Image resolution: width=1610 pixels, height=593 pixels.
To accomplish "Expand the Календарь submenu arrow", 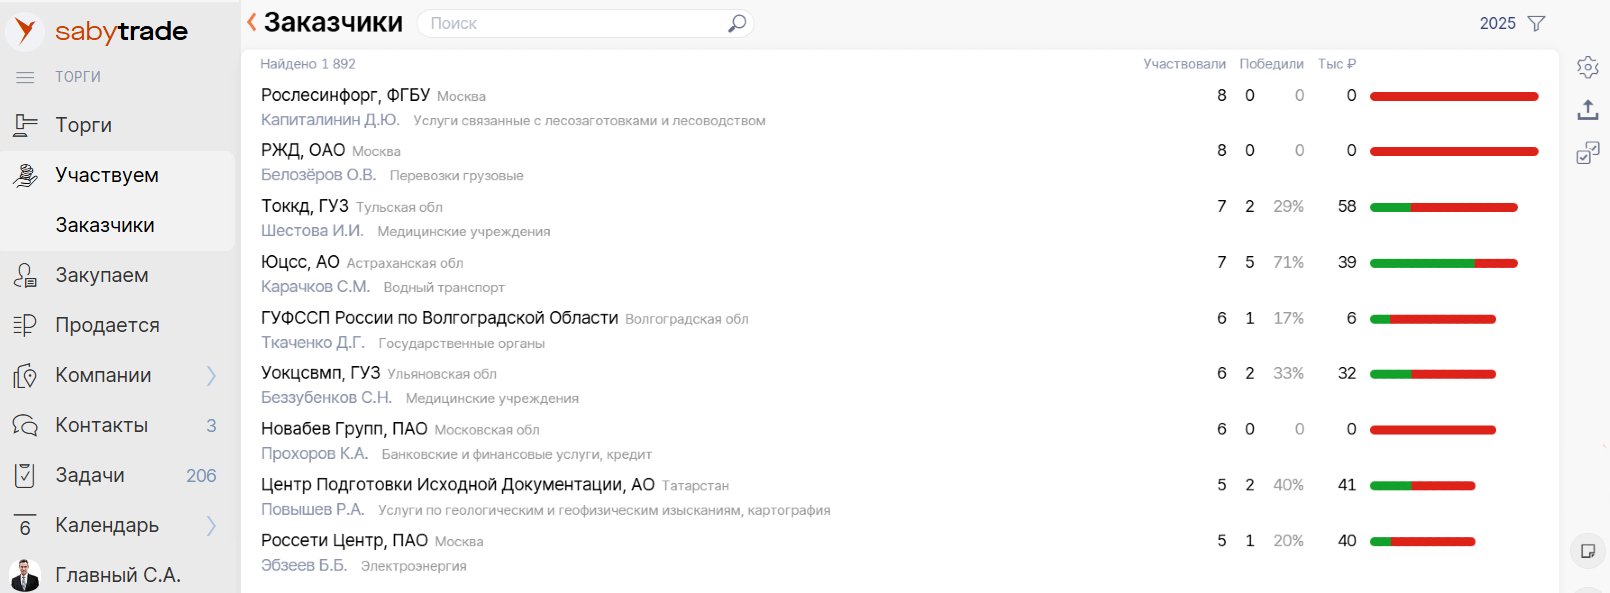I will [x=211, y=525].
